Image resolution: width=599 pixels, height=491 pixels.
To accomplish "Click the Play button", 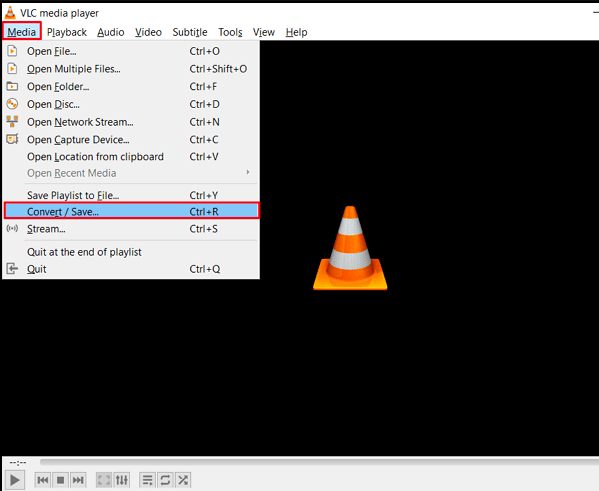I will click(15, 480).
